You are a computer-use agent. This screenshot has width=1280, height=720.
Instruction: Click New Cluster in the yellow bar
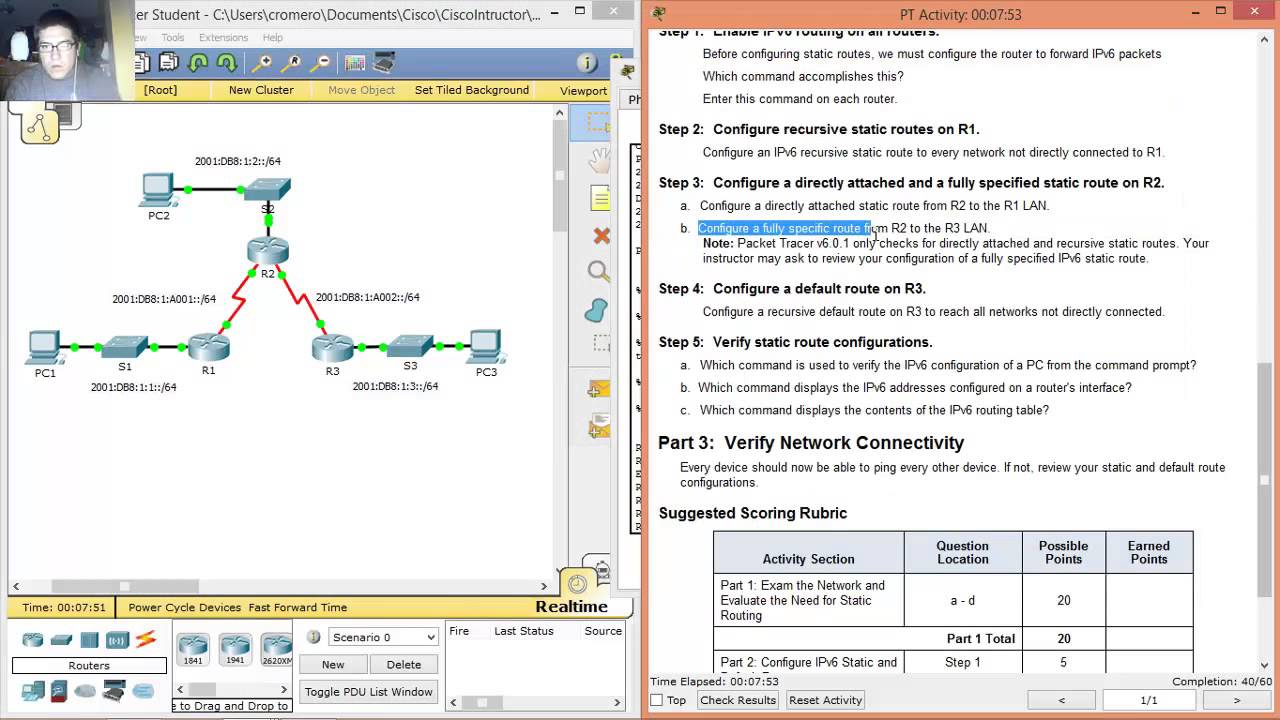coord(261,90)
